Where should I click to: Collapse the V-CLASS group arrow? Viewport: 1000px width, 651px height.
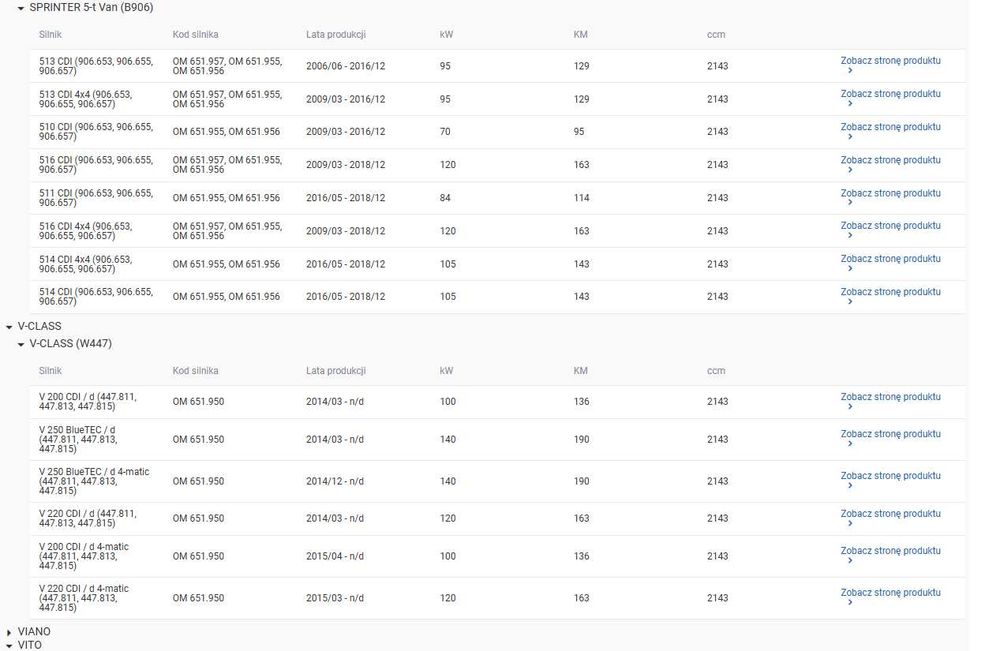click(x=9, y=327)
